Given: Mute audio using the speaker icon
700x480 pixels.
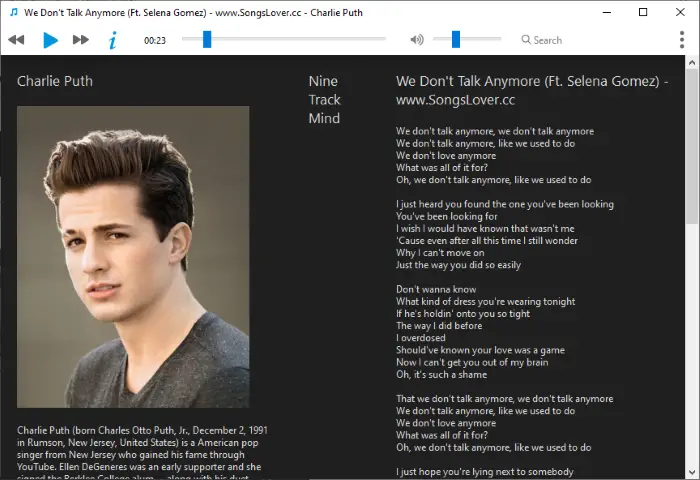Looking at the screenshot, I should coord(417,40).
